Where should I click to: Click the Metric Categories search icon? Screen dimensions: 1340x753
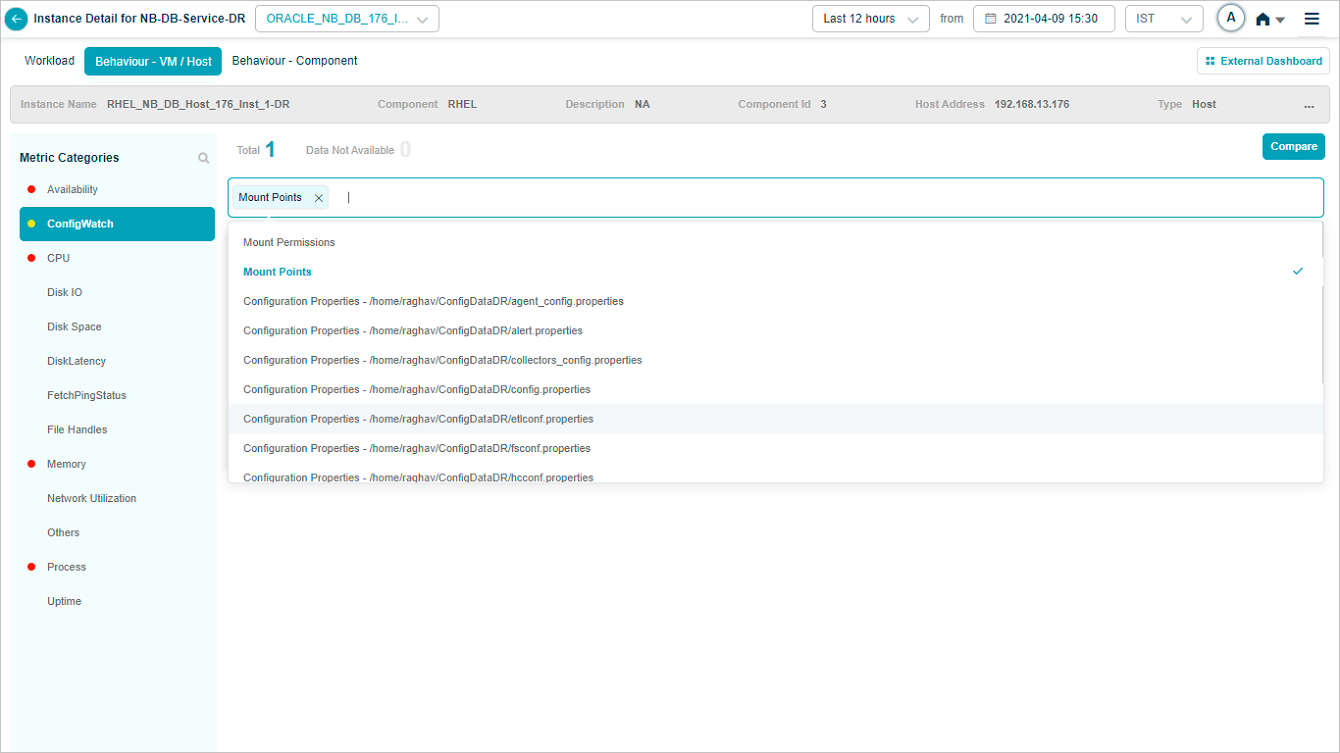[203, 158]
